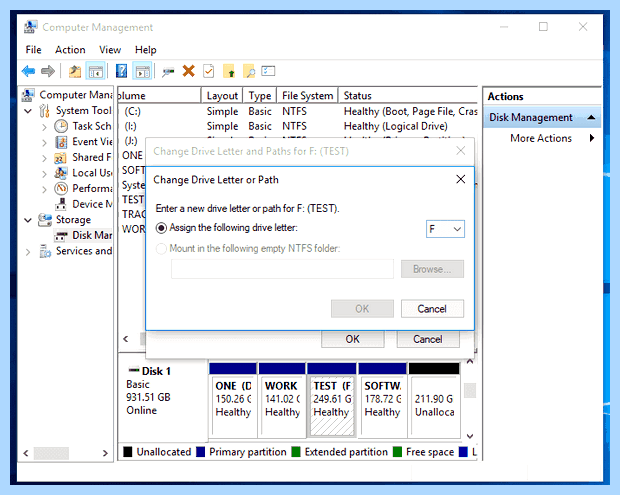Click the Up one level folder icon
Image resolution: width=620 pixels, height=495 pixels.
(75, 72)
